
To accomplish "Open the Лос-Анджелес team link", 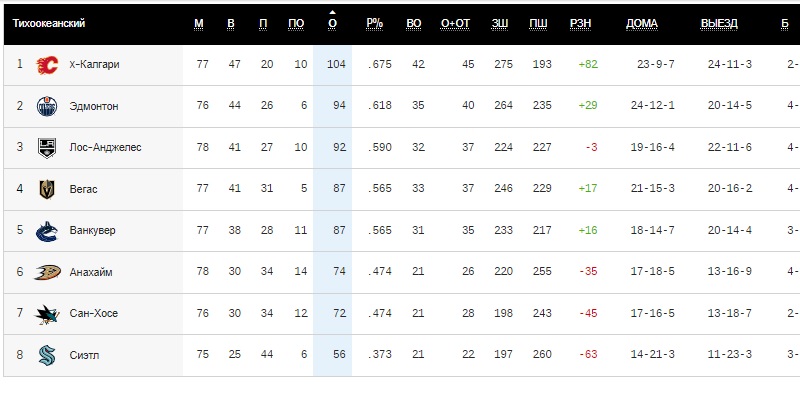I will pyautogui.click(x=105, y=147).
